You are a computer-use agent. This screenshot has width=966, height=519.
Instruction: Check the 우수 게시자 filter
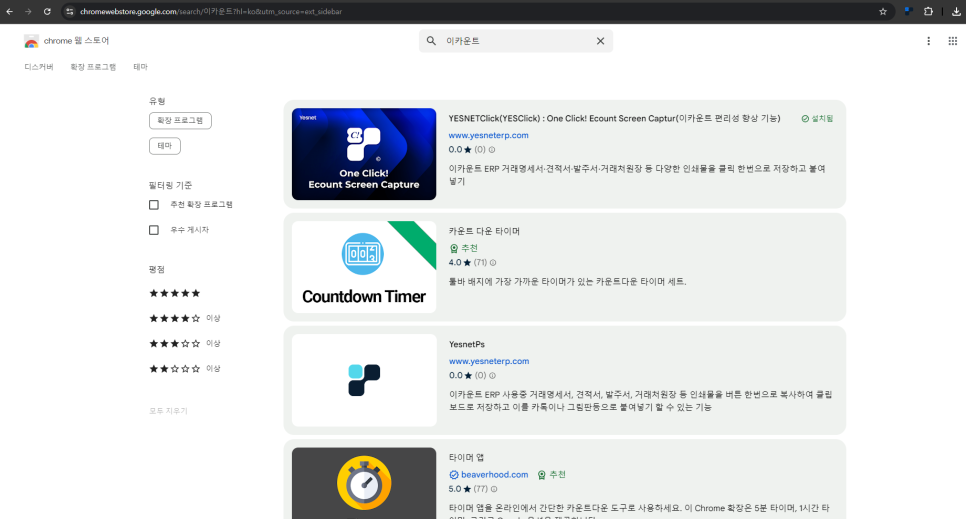pyautogui.click(x=154, y=230)
